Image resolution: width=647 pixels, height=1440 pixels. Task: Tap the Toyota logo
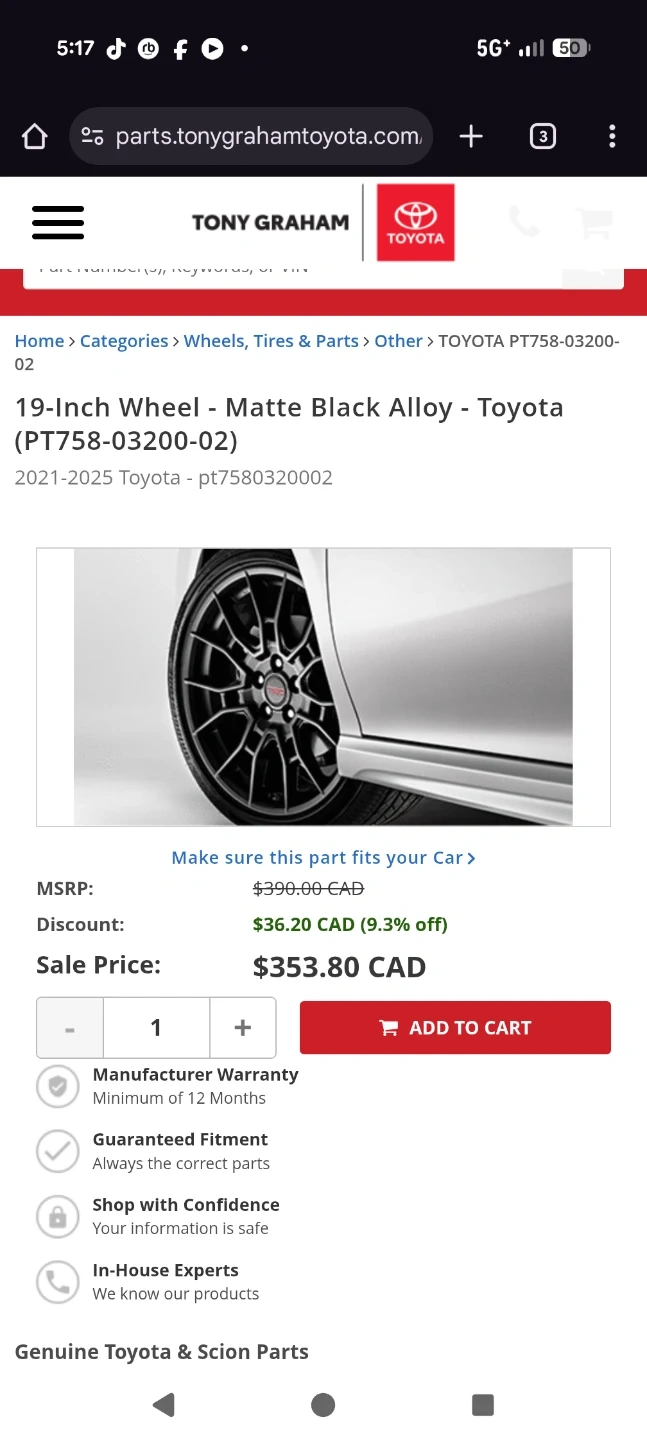tap(415, 222)
